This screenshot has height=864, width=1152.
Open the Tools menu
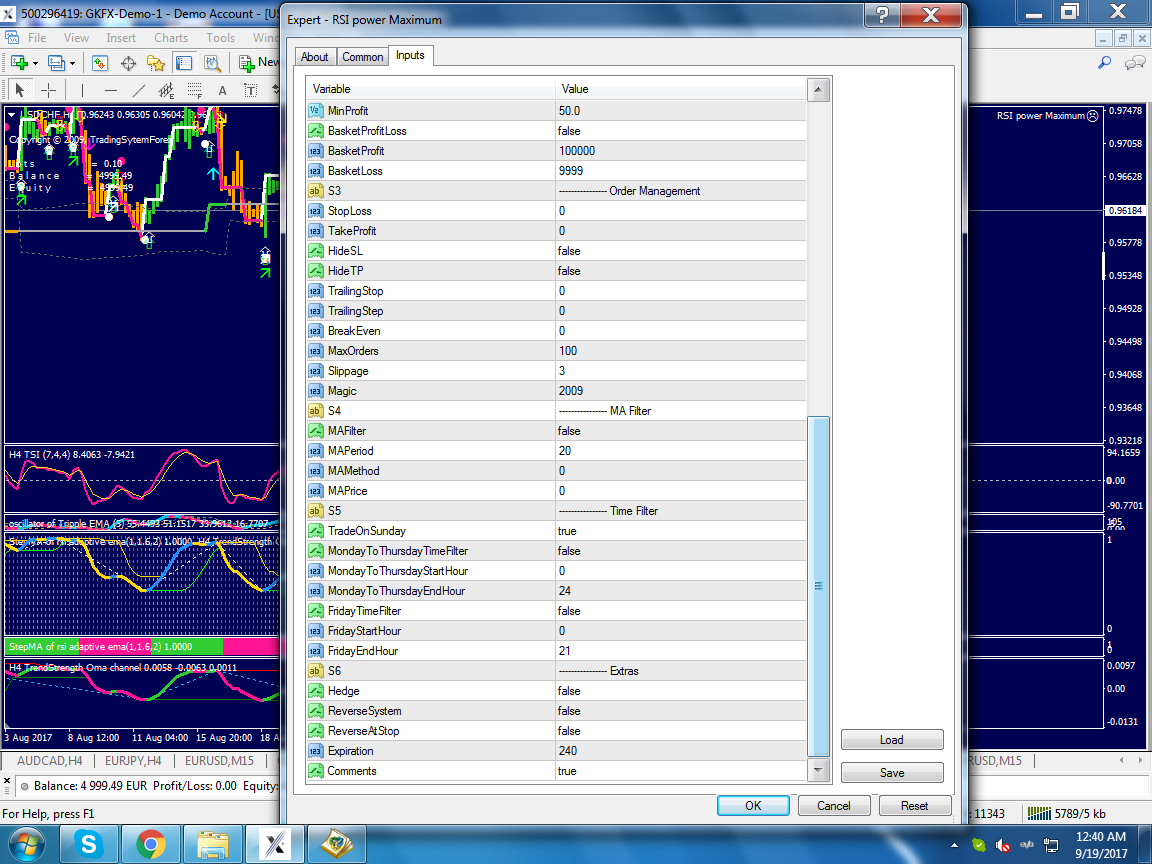pyautogui.click(x=220, y=37)
